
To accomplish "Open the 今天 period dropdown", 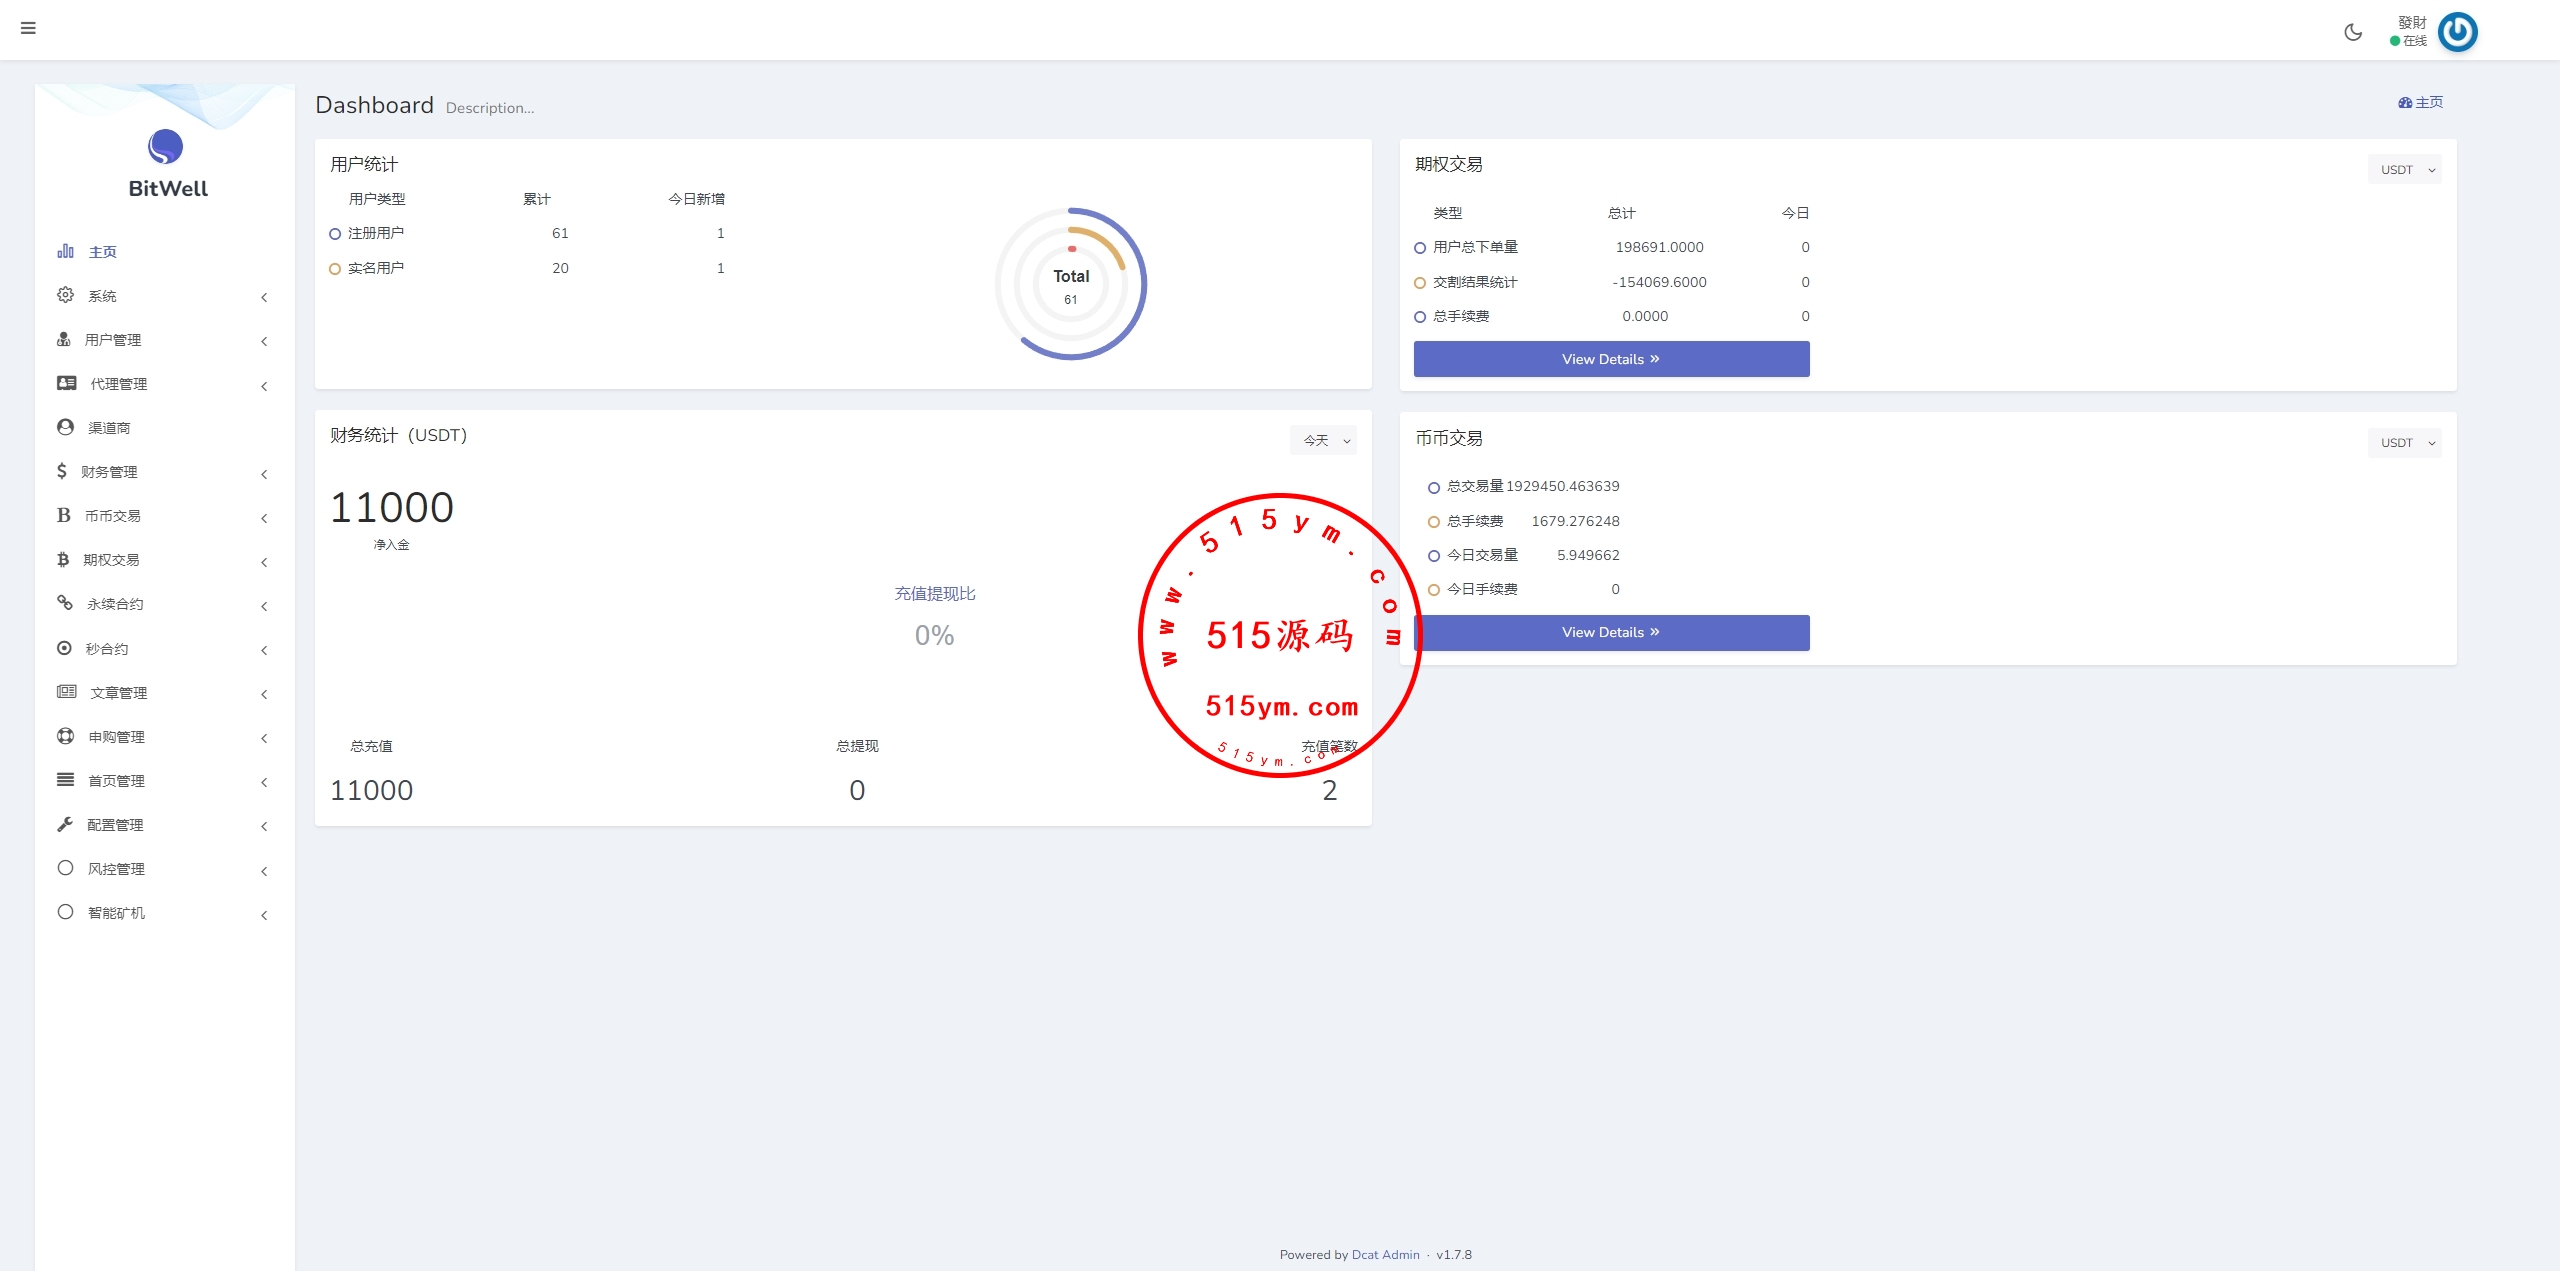I will (1324, 440).
